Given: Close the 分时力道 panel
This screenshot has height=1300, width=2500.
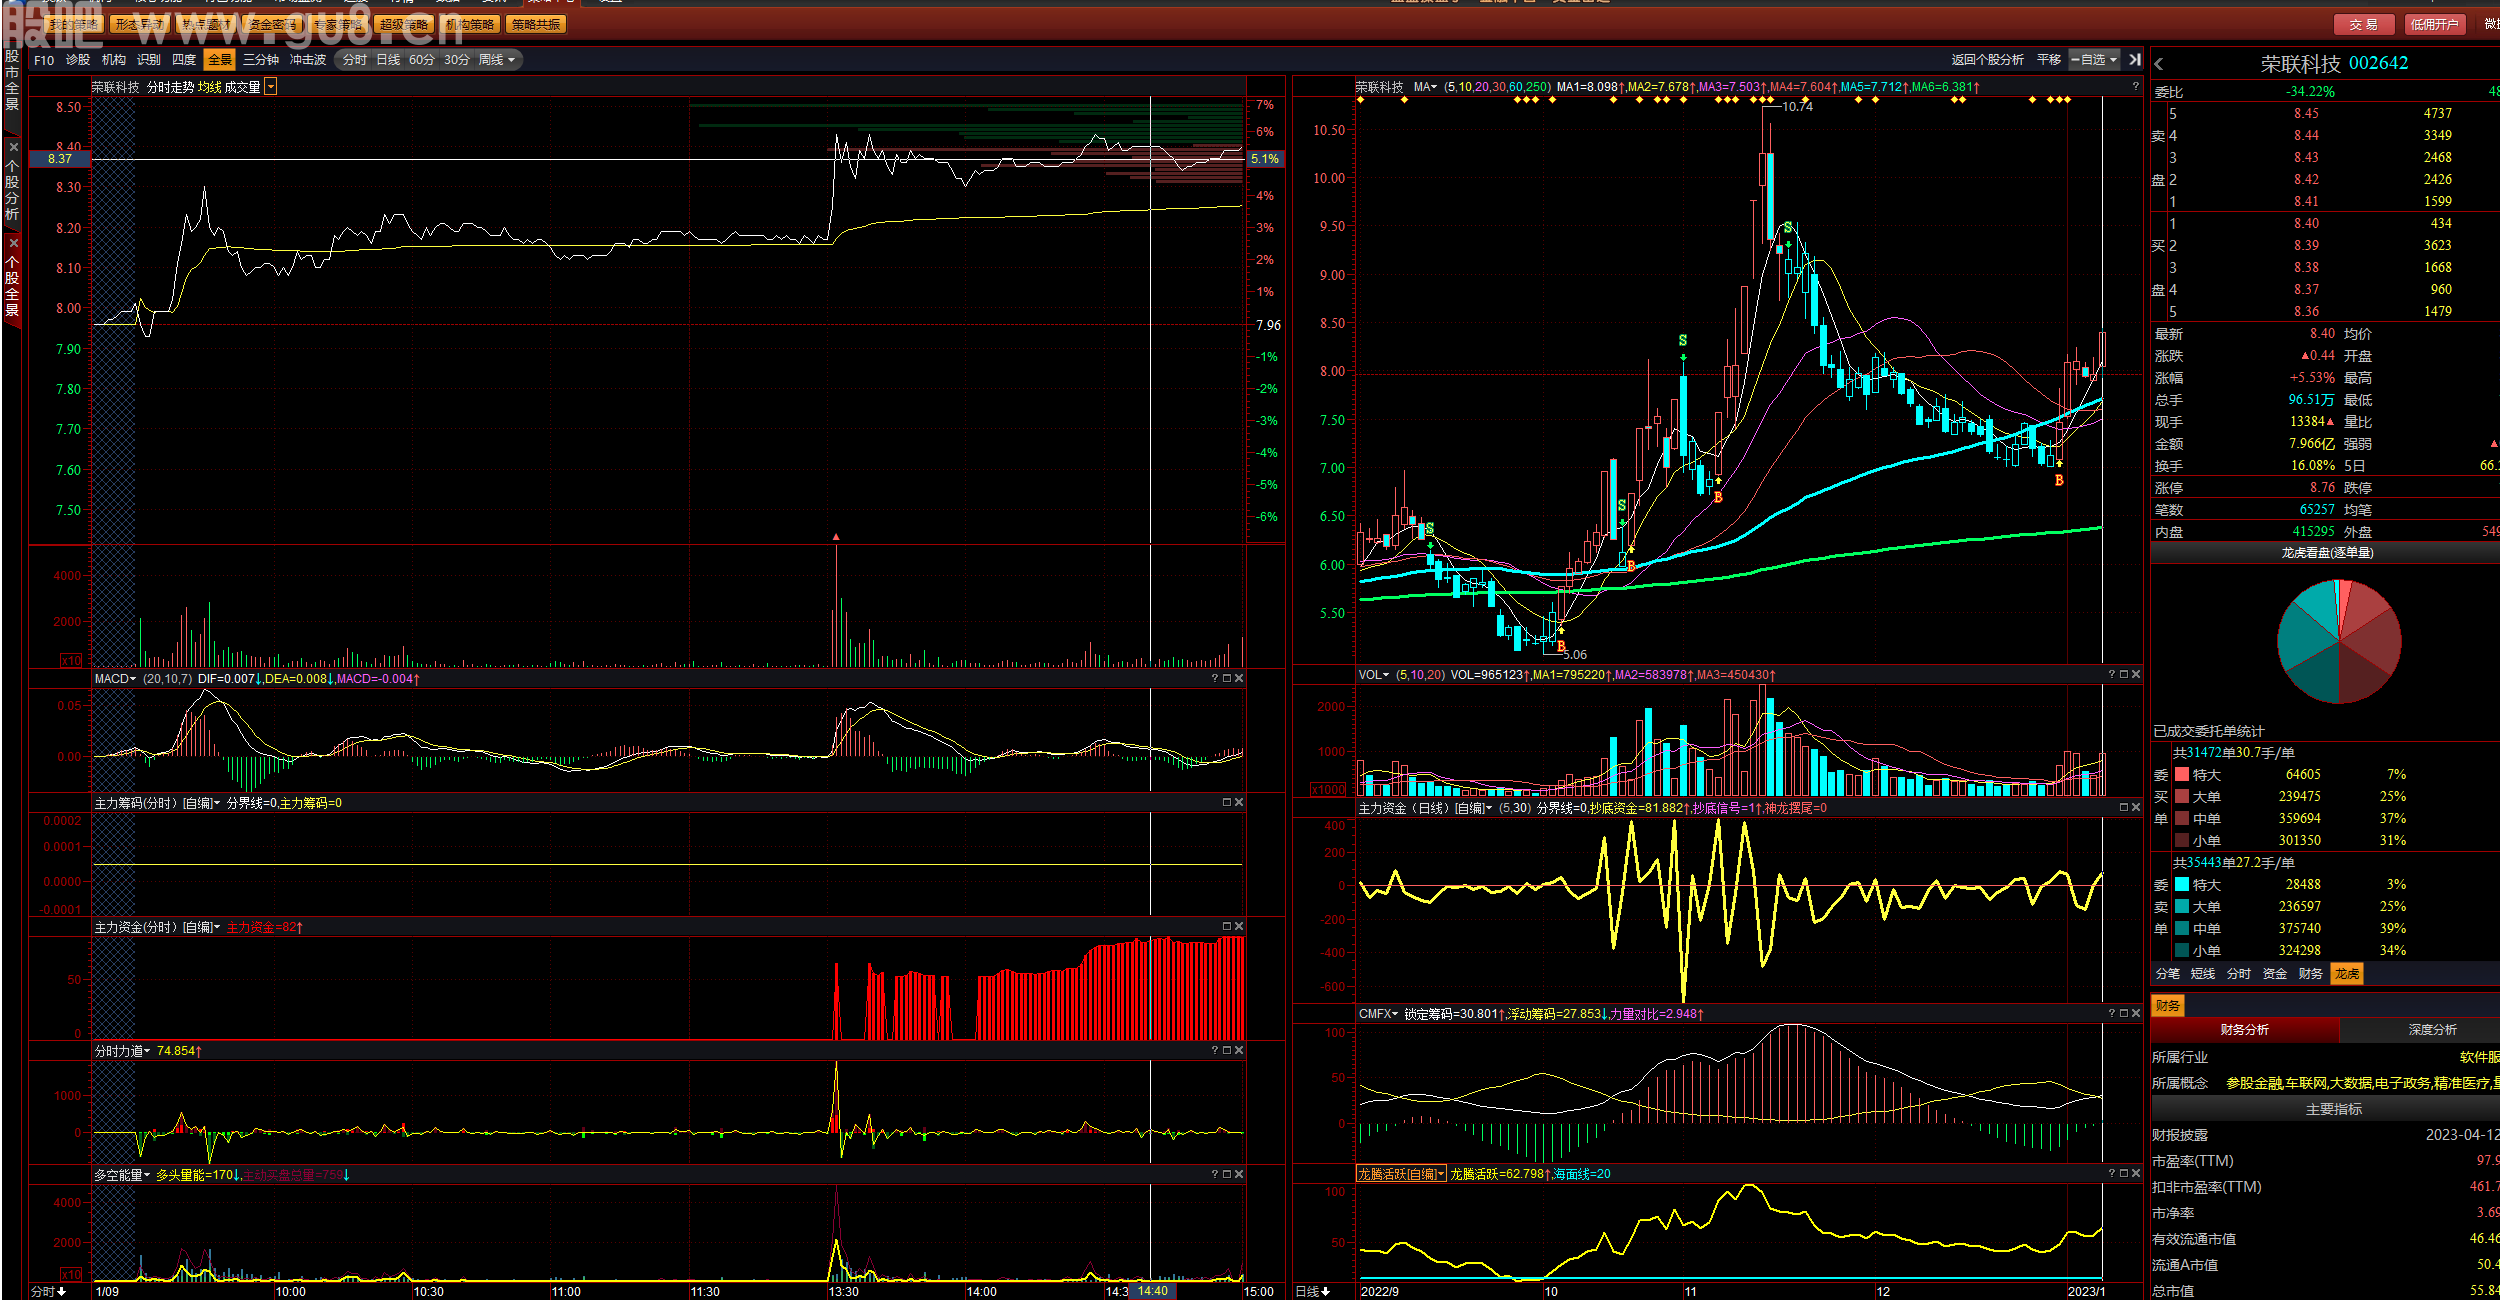Looking at the screenshot, I should tap(1239, 1050).
